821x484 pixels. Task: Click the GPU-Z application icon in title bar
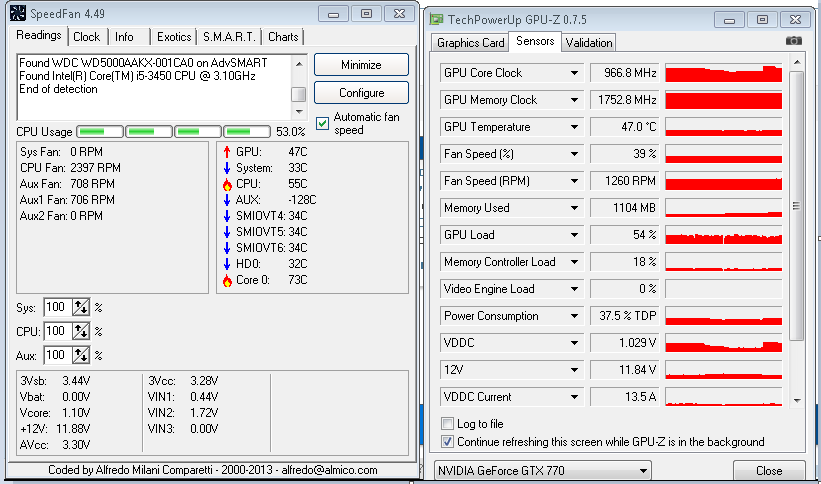[436, 20]
